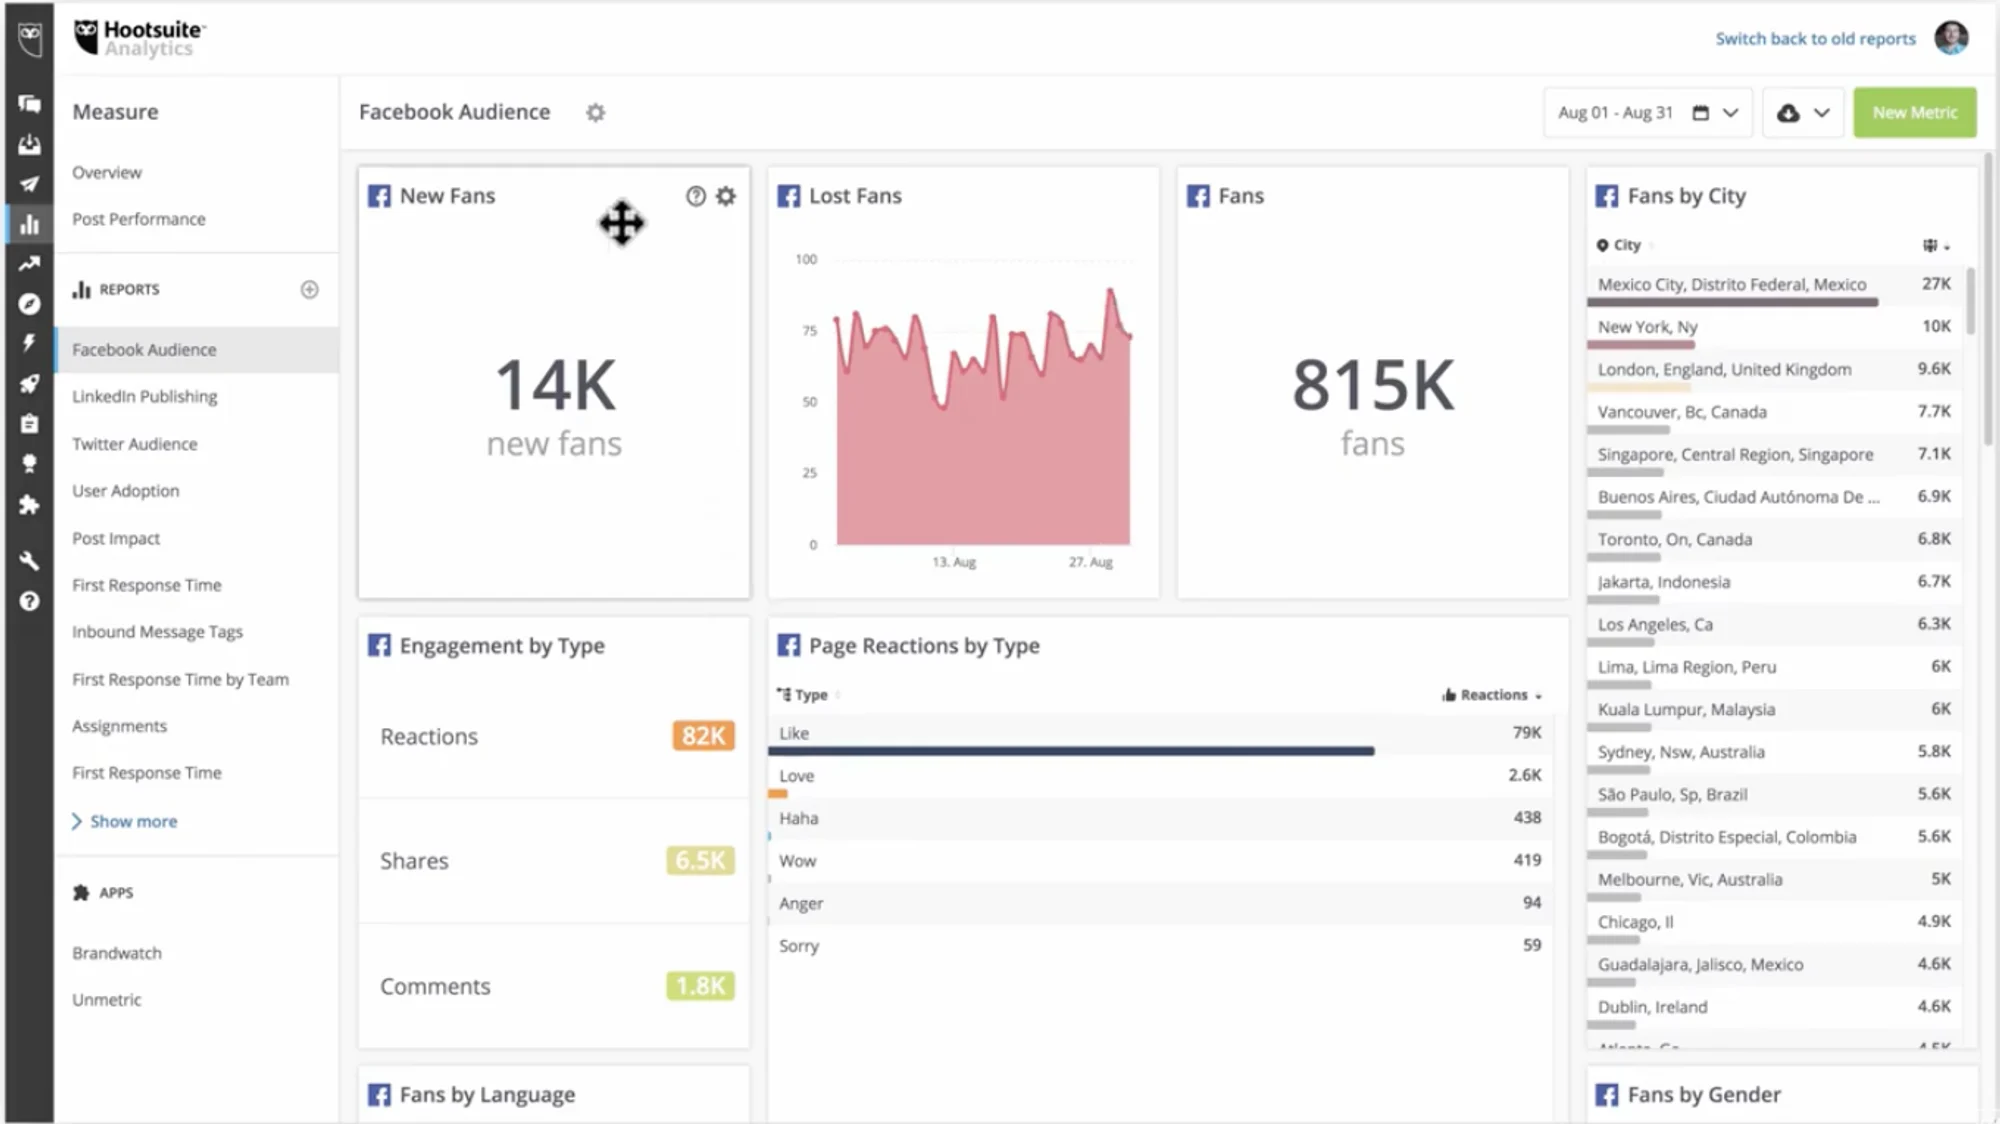
Task: Open New Fans tile settings gear
Action: (x=726, y=196)
